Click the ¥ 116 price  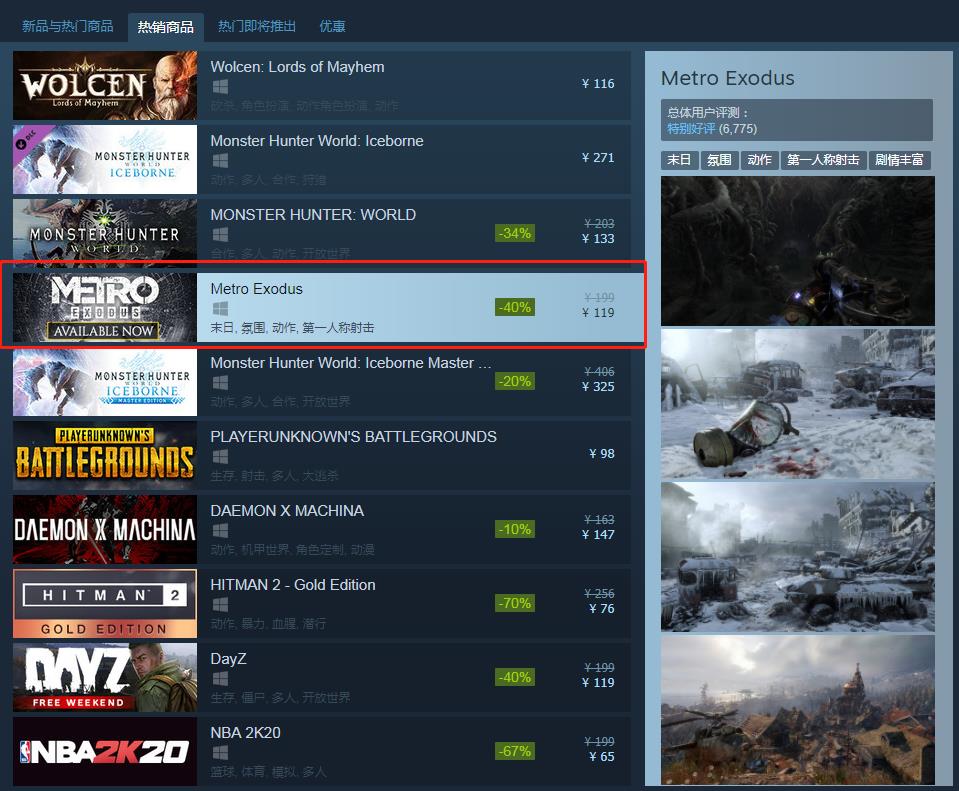click(x=598, y=84)
